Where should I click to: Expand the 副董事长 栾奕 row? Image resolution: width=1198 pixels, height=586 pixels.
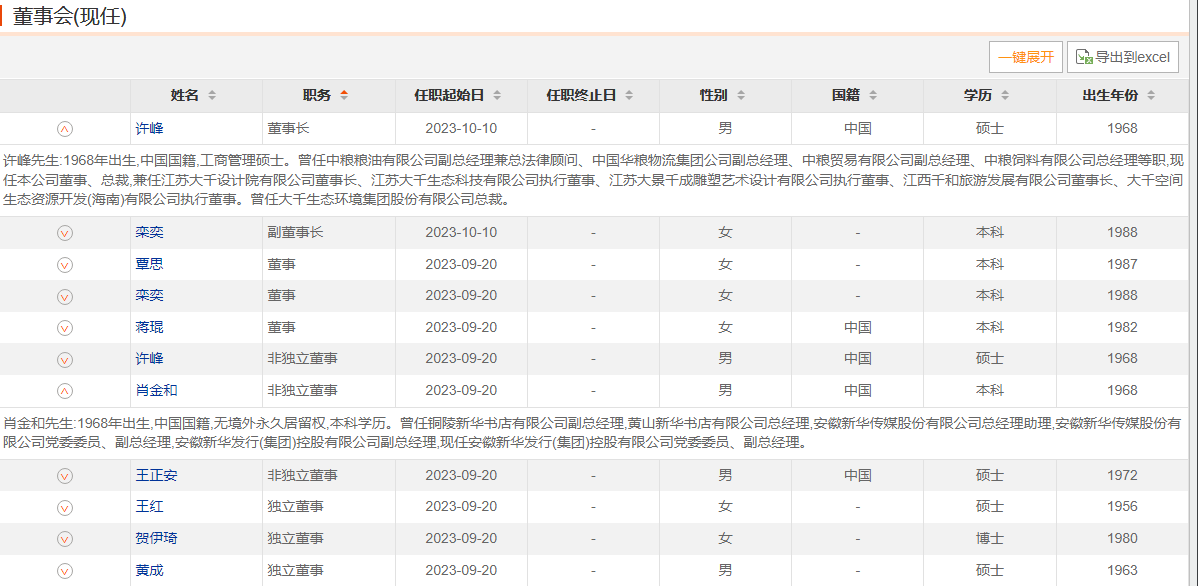tap(65, 233)
